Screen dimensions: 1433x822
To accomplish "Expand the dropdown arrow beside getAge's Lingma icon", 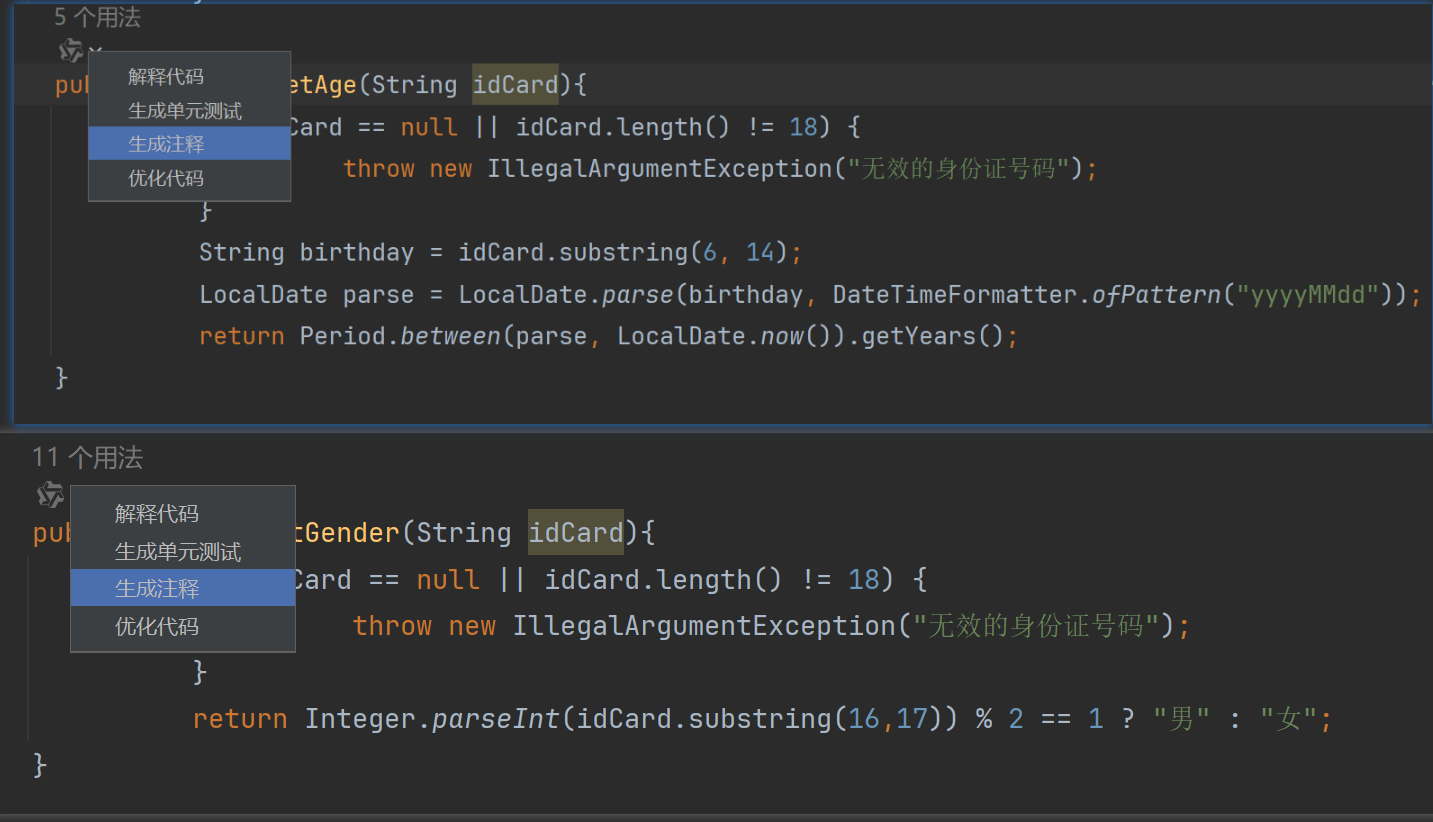I will tap(94, 50).
